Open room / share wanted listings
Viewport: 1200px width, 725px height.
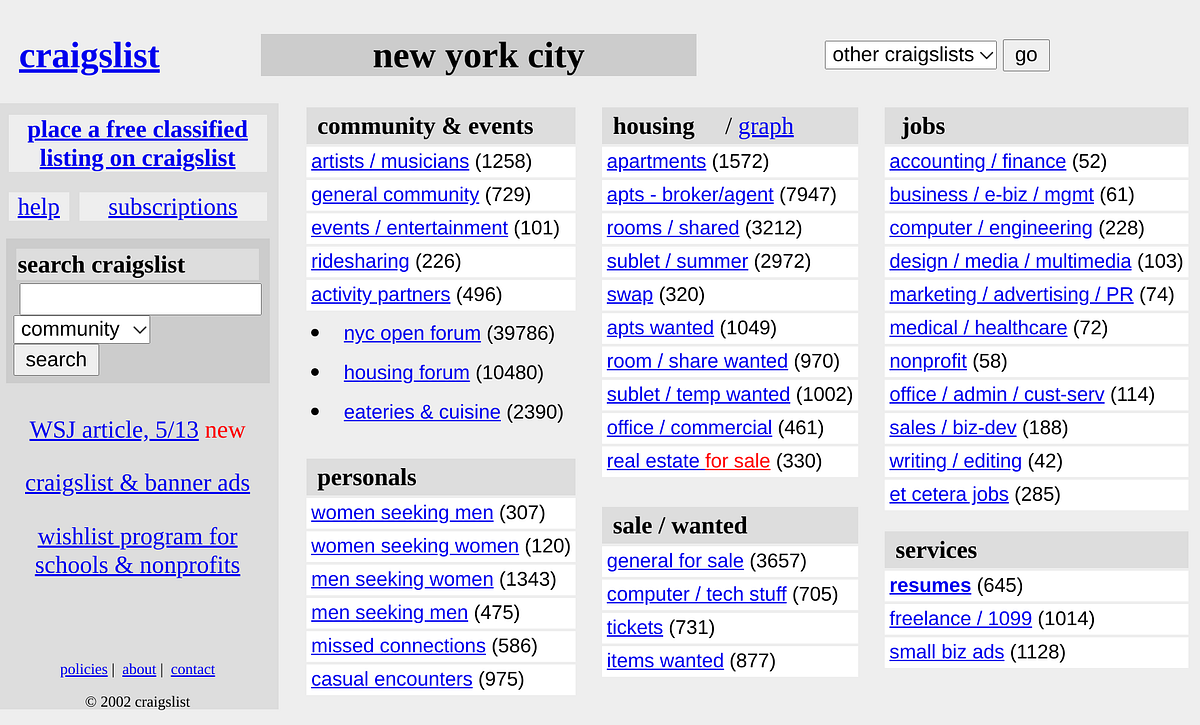pyautogui.click(x=697, y=361)
